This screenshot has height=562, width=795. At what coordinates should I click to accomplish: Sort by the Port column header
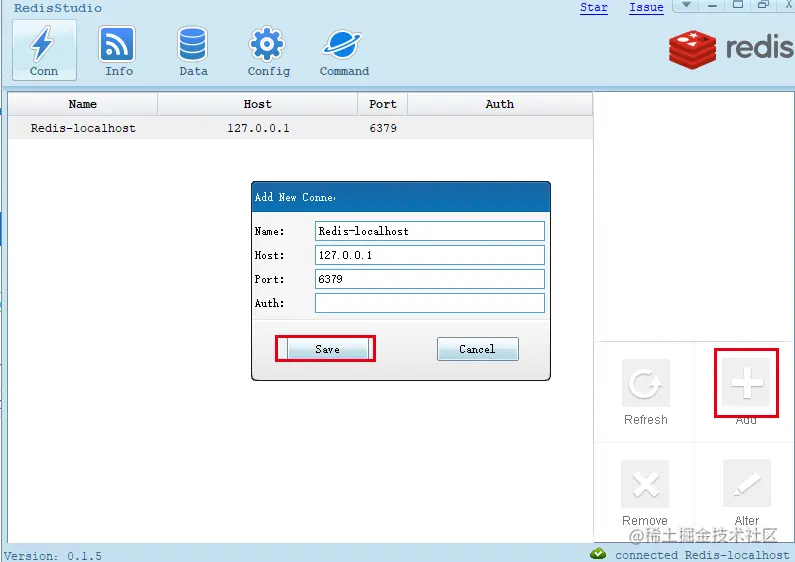383,104
